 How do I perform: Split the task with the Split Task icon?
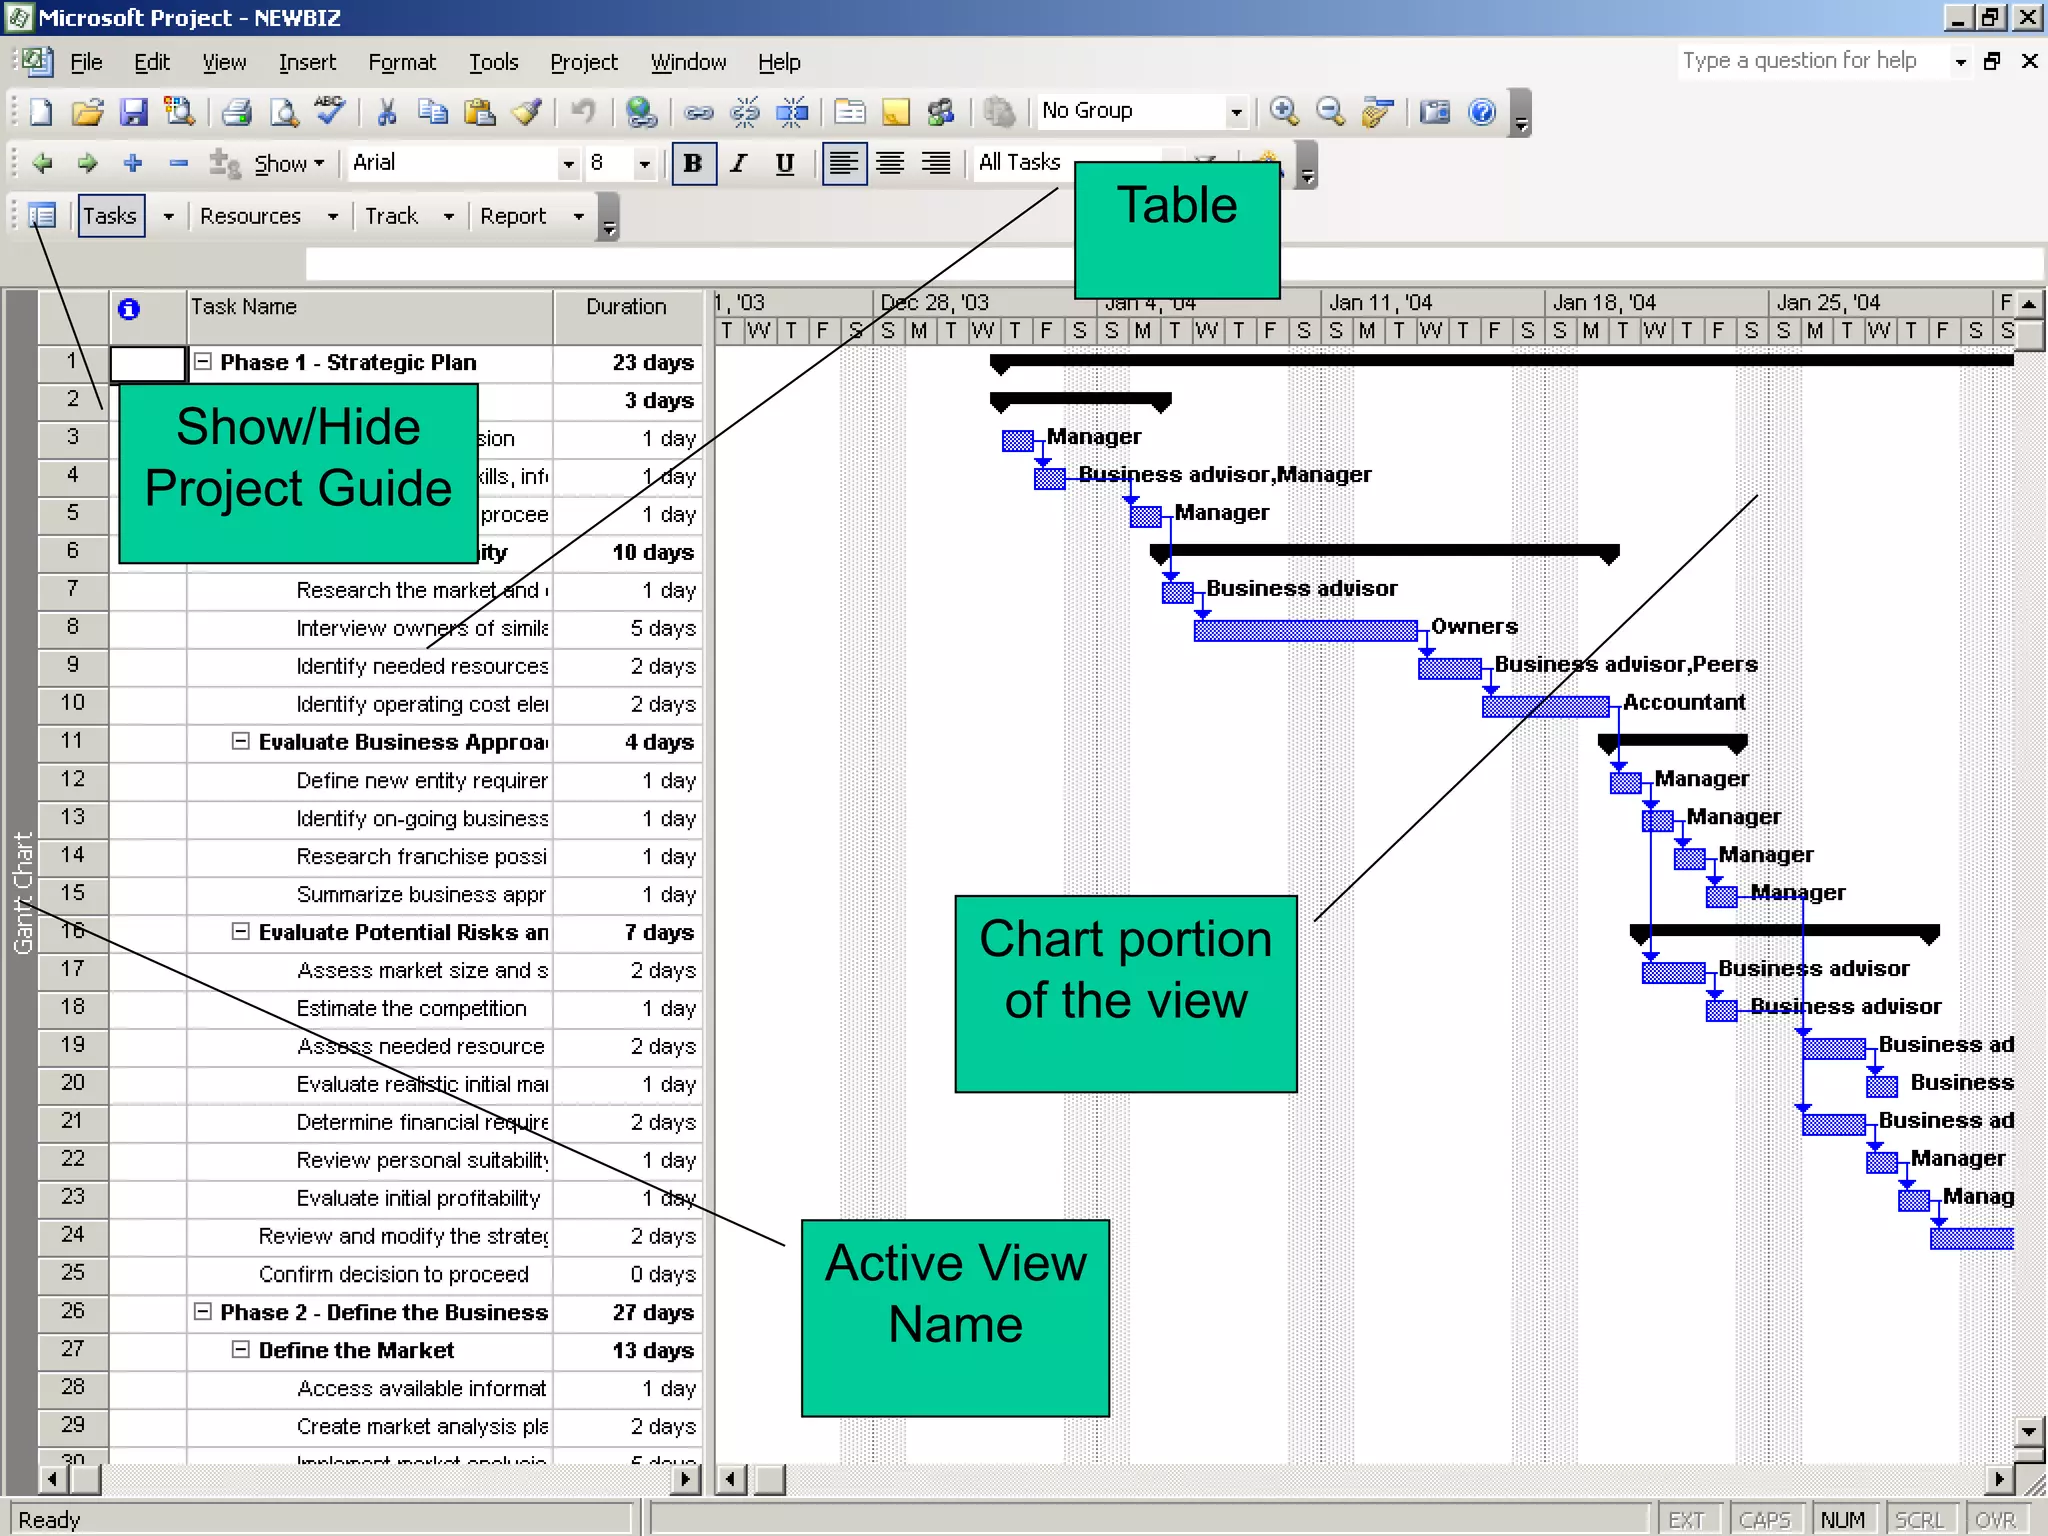click(792, 112)
